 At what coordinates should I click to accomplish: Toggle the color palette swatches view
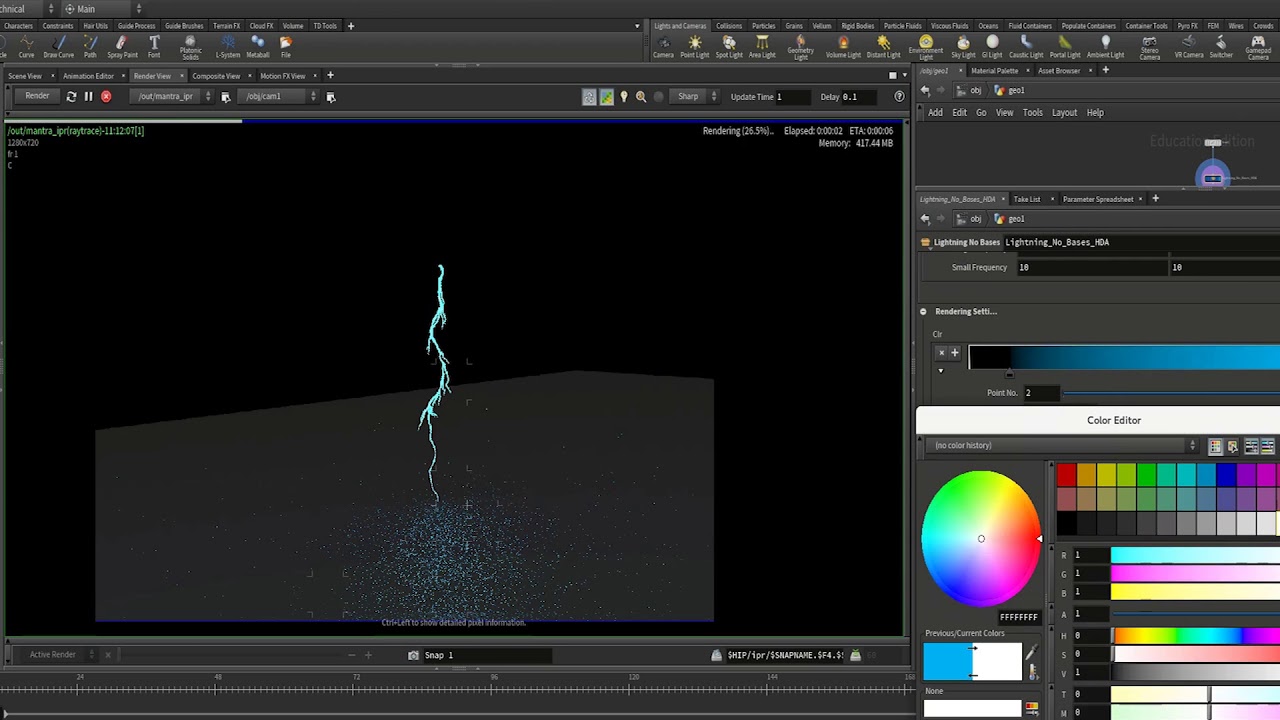1215,446
